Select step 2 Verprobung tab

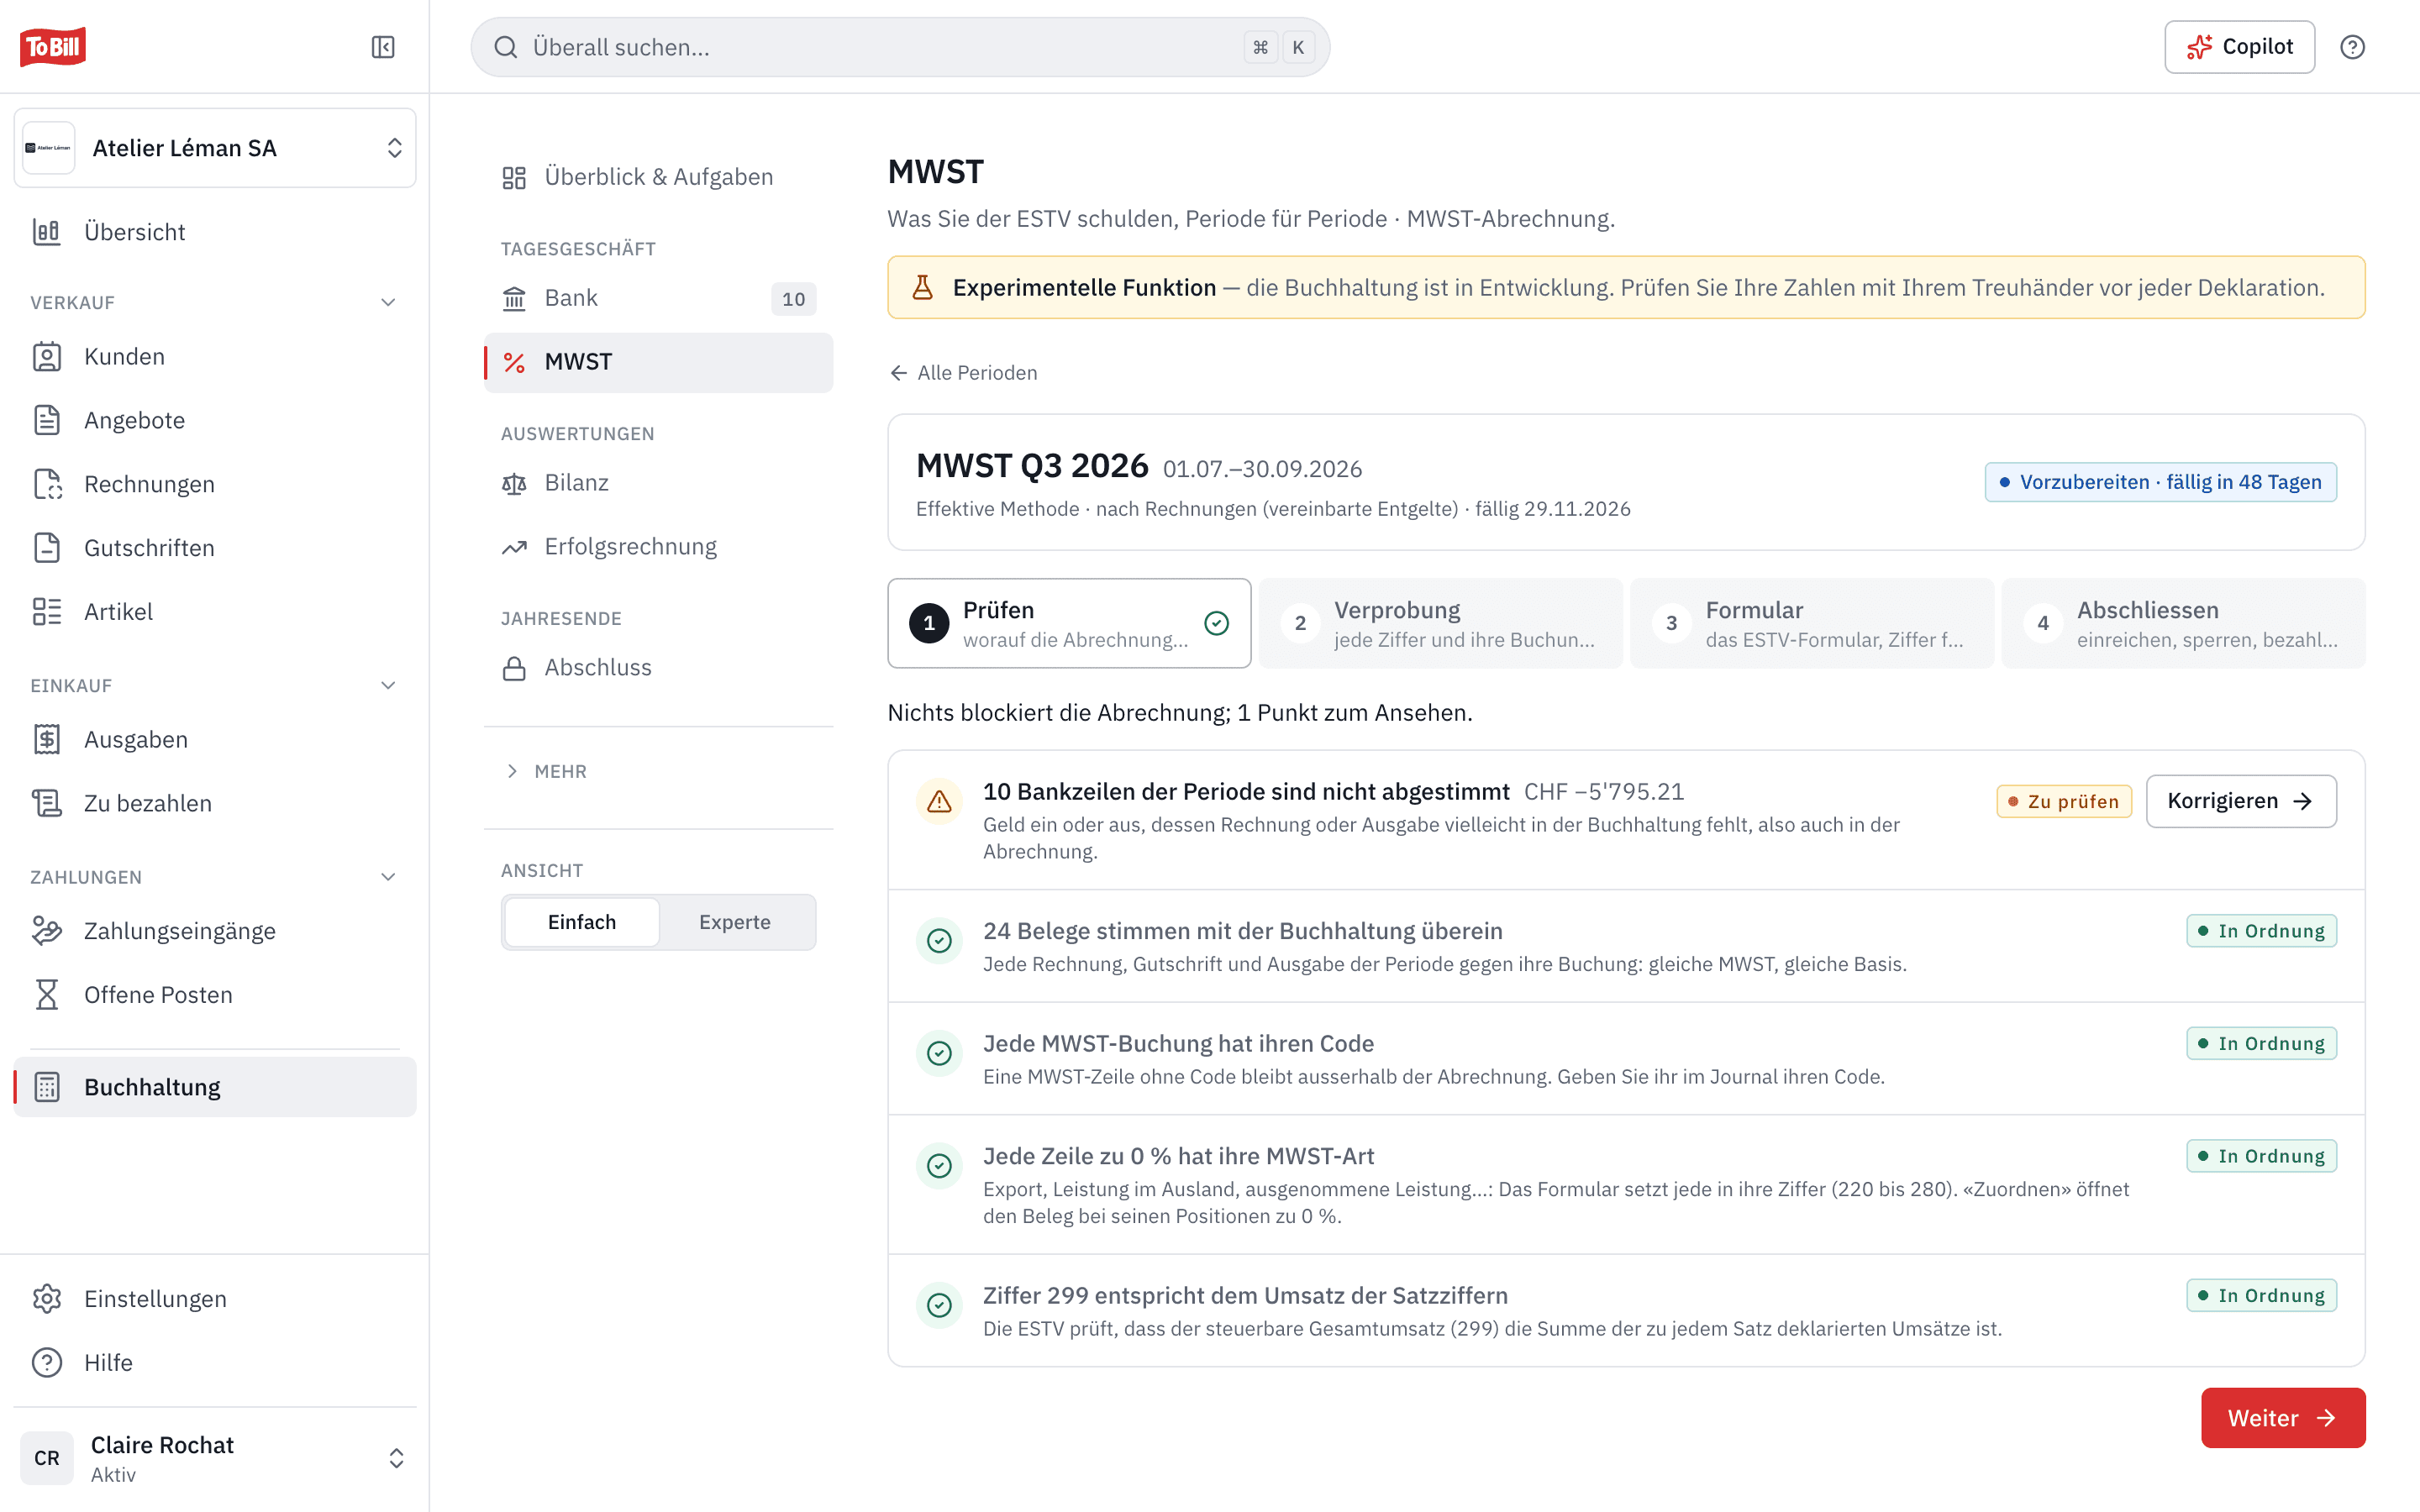tap(1440, 623)
